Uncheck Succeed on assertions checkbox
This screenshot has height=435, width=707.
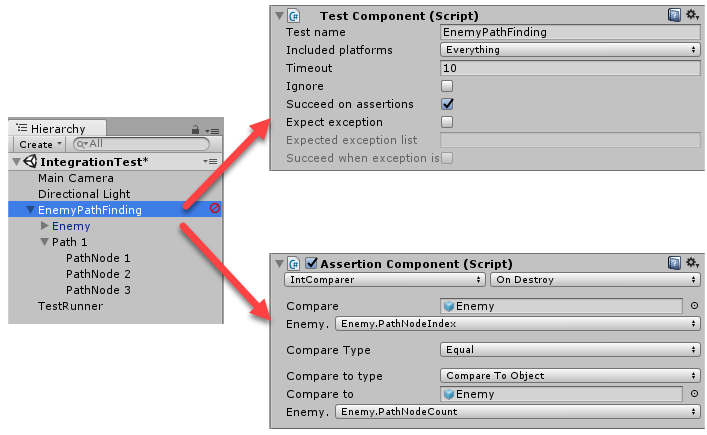coord(447,104)
